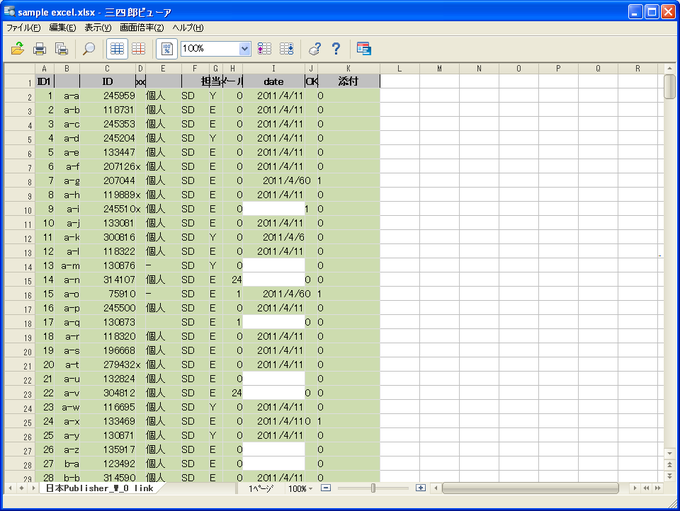
Task: Click the print-all-sheets icon with stacked pages
Action: [x=62, y=49]
